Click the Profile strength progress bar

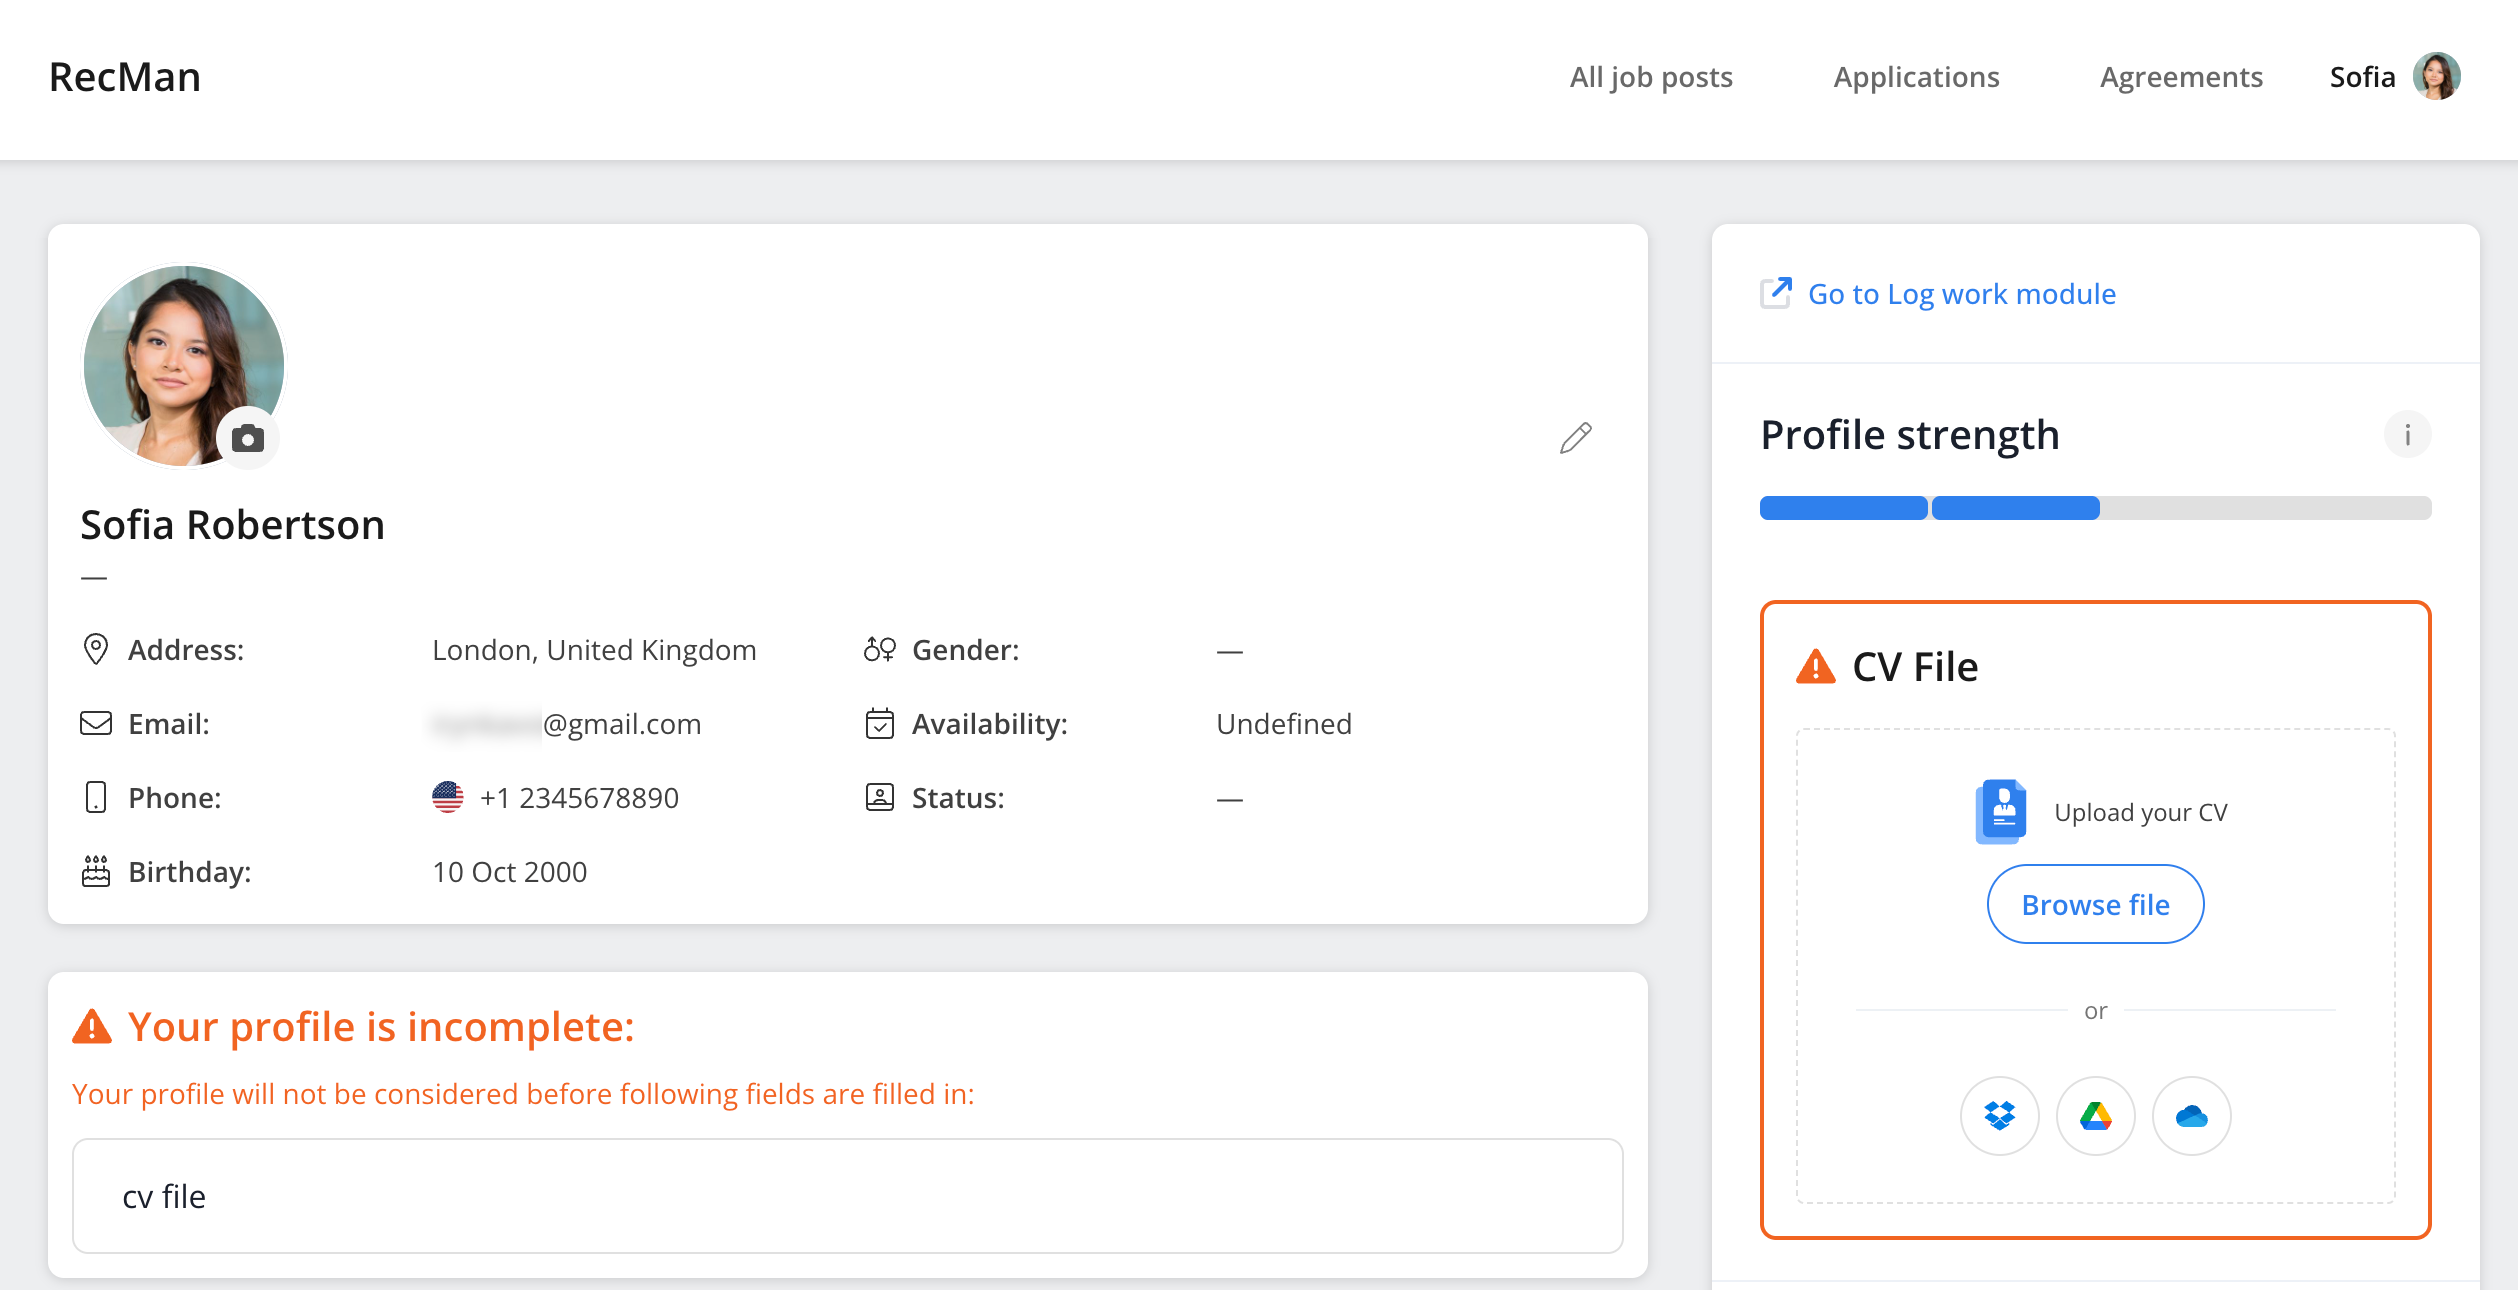click(2095, 508)
